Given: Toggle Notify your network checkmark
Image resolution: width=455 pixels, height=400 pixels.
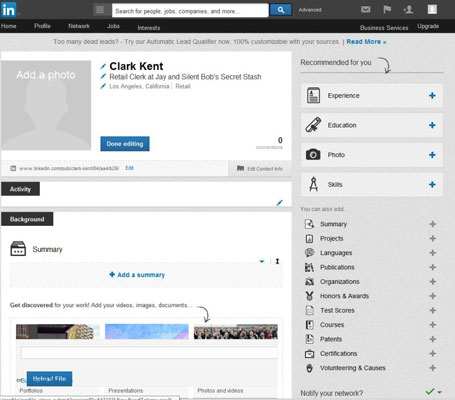Looking at the screenshot, I should pyautogui.click(x=430, y=391).
